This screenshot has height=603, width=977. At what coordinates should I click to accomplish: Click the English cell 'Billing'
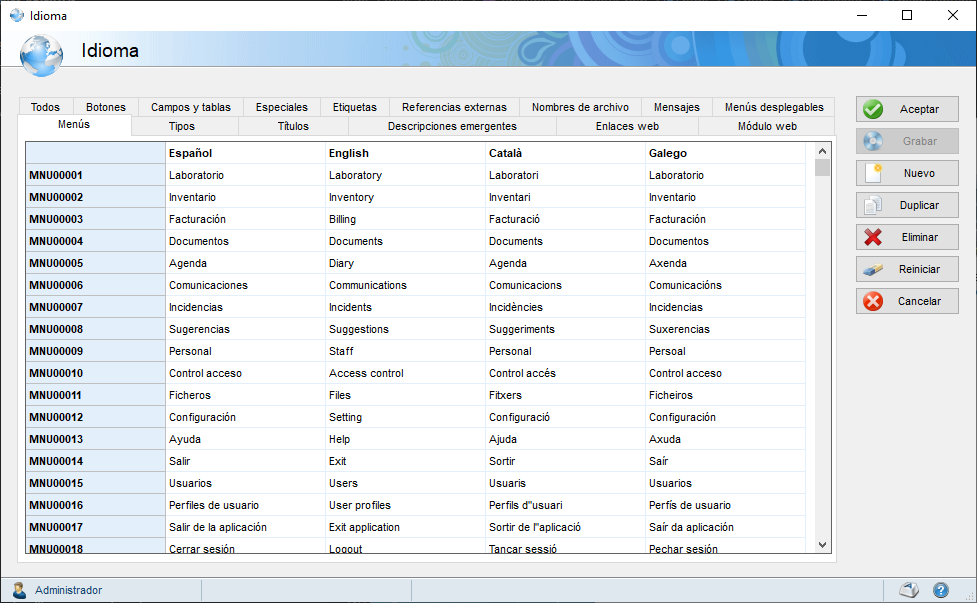[405, 219]
